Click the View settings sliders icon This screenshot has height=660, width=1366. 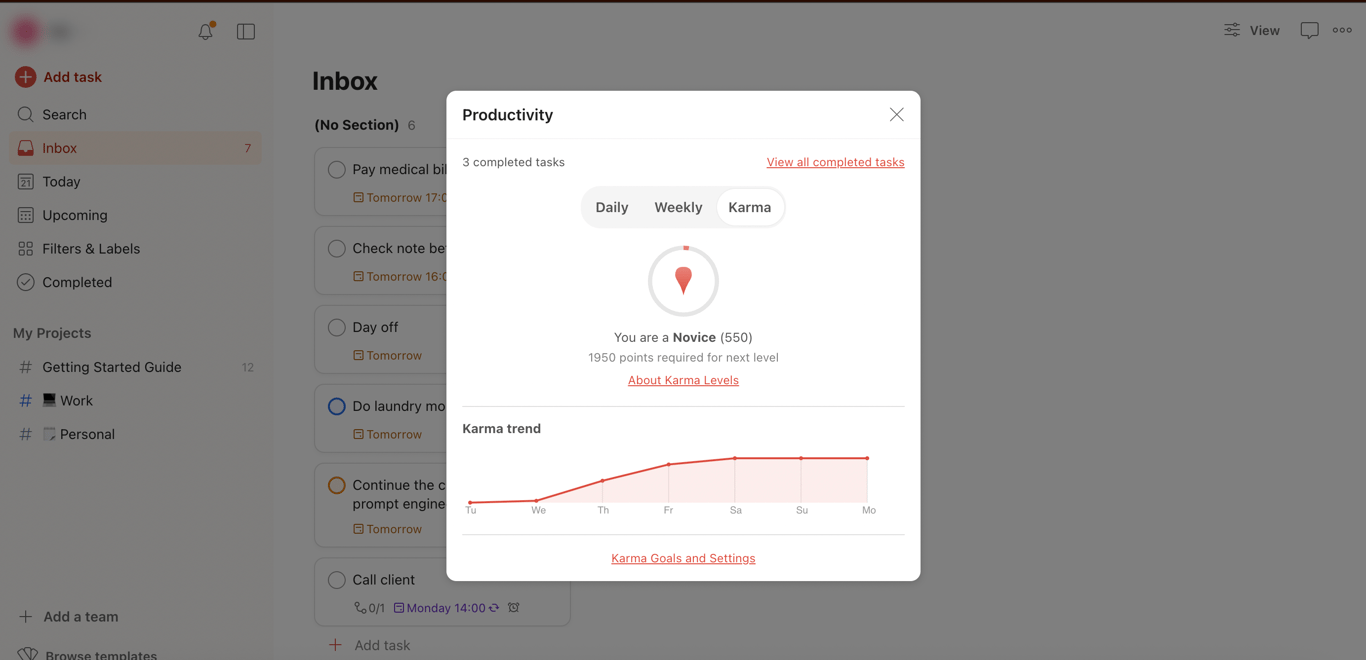(x=1232, y=31)
